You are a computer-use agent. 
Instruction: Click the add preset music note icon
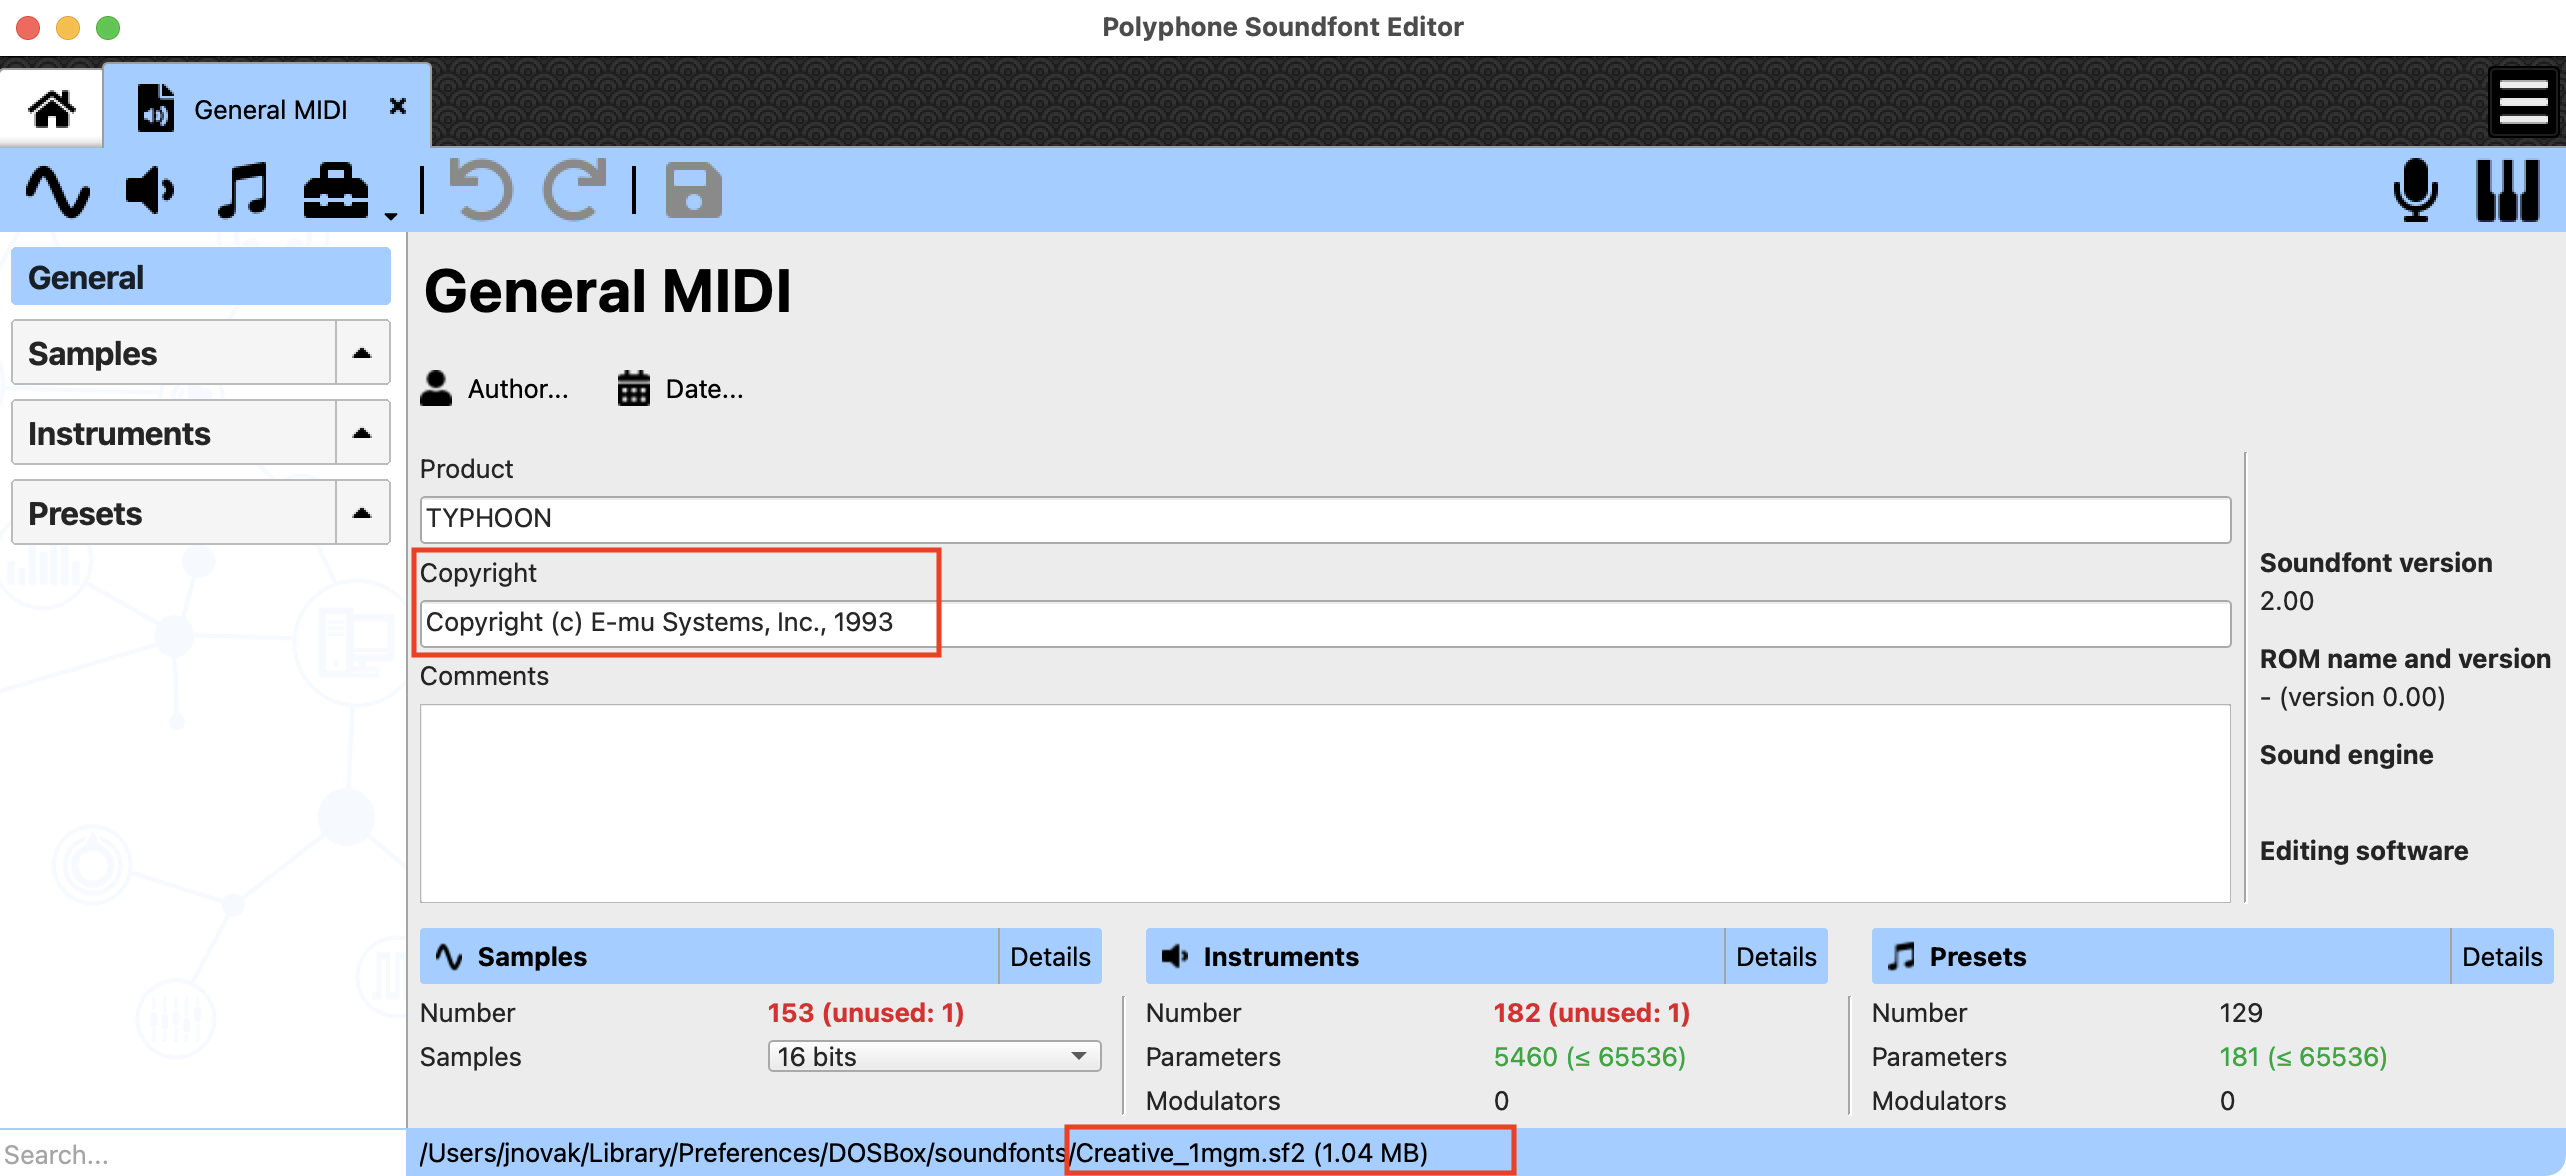pos(243,190)
